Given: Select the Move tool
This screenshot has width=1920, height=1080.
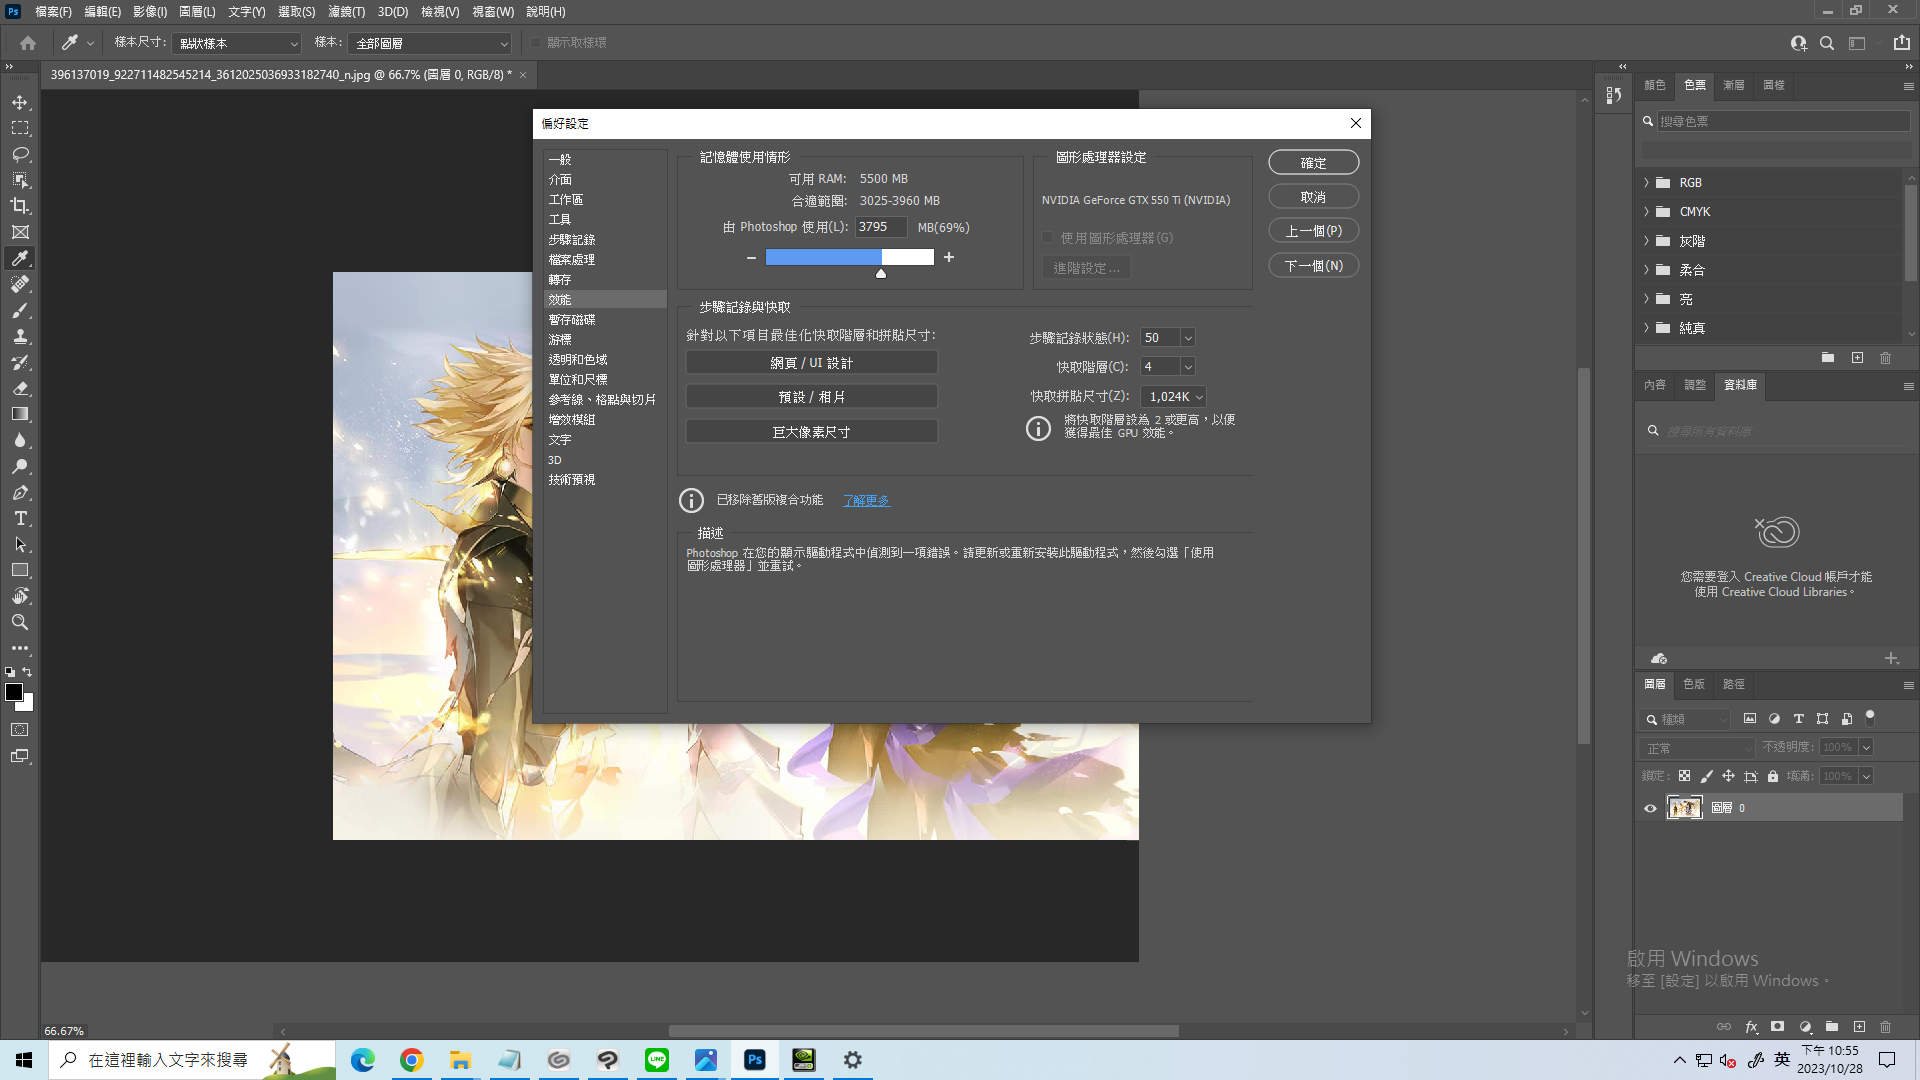Looking at the screenshot, I should pos(20,103).
